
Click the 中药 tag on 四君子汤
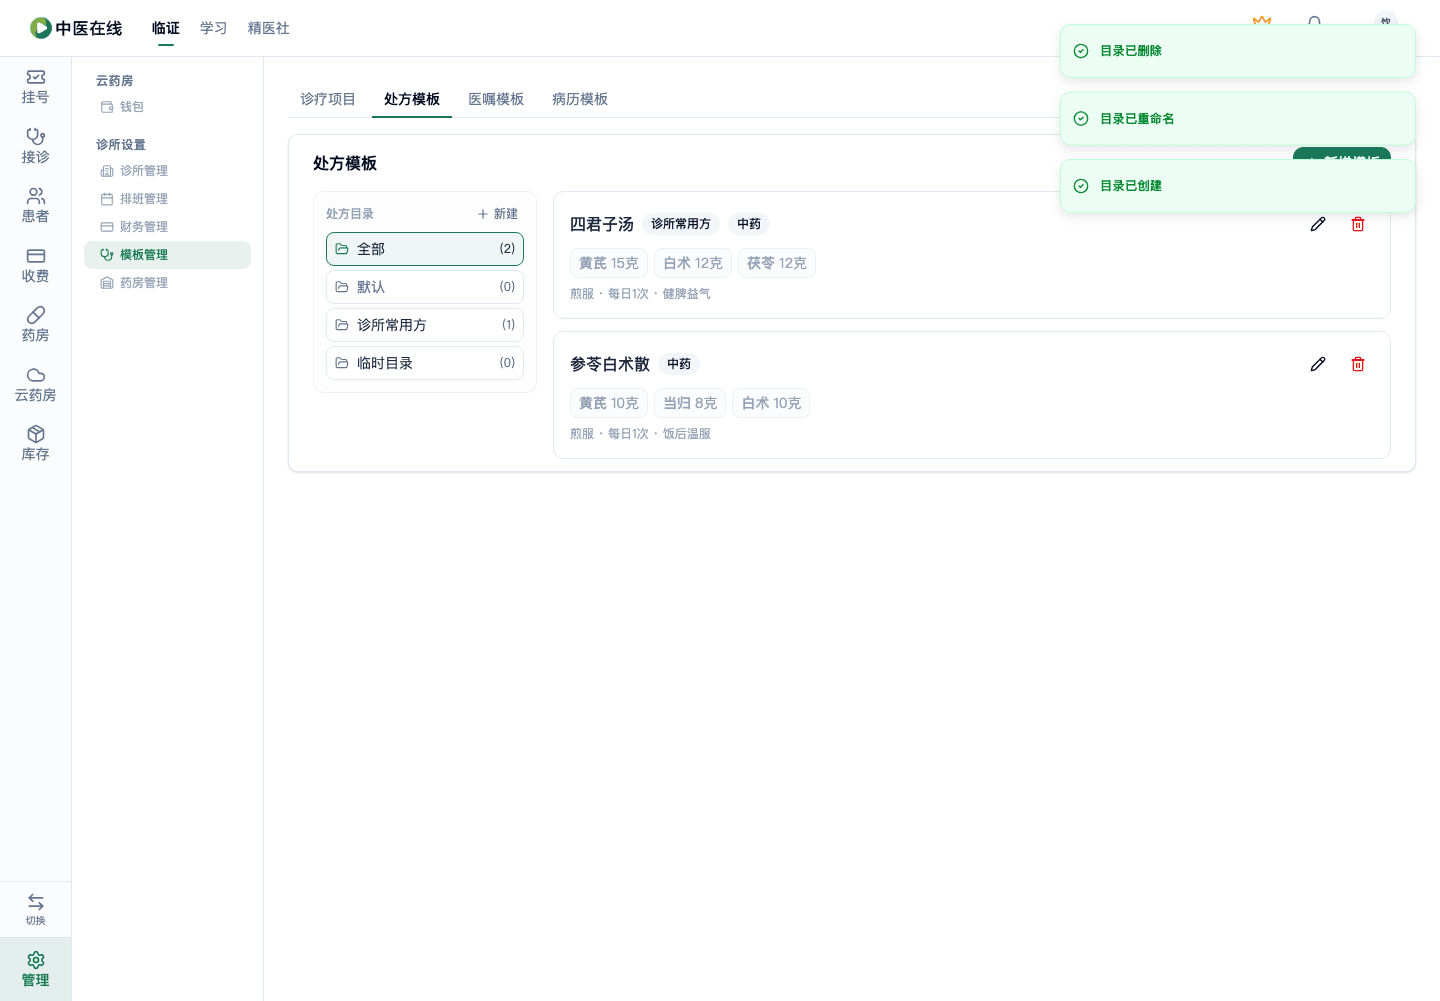point(749,224)
